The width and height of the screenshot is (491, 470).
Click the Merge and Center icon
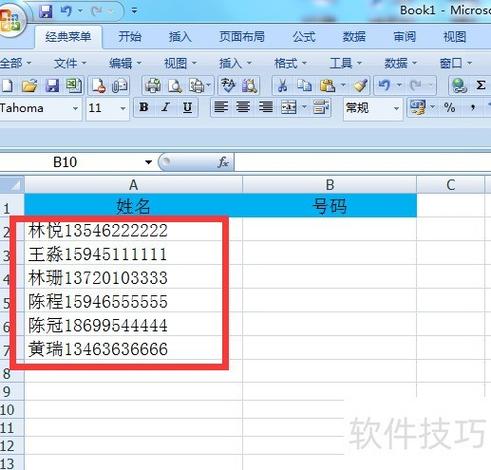(x=289, y=107)
